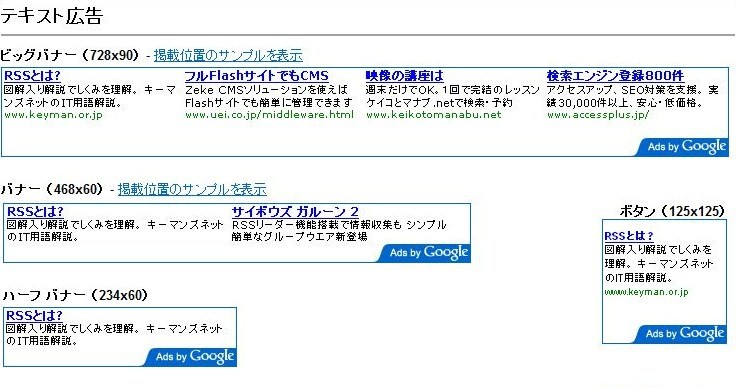The height and width of the screenshot is (388, 736).
Task: Click www.accessplus.jp URL
Action: point(598,115)
